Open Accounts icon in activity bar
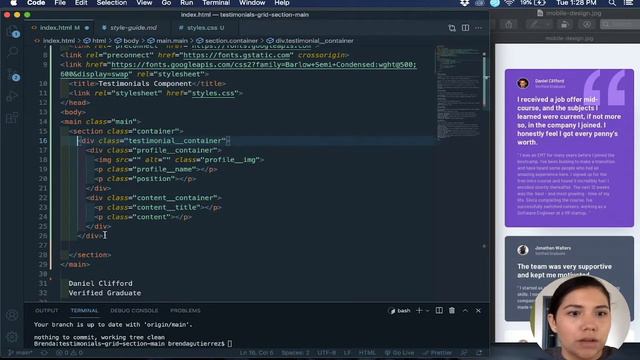 [x=12, y=315]
